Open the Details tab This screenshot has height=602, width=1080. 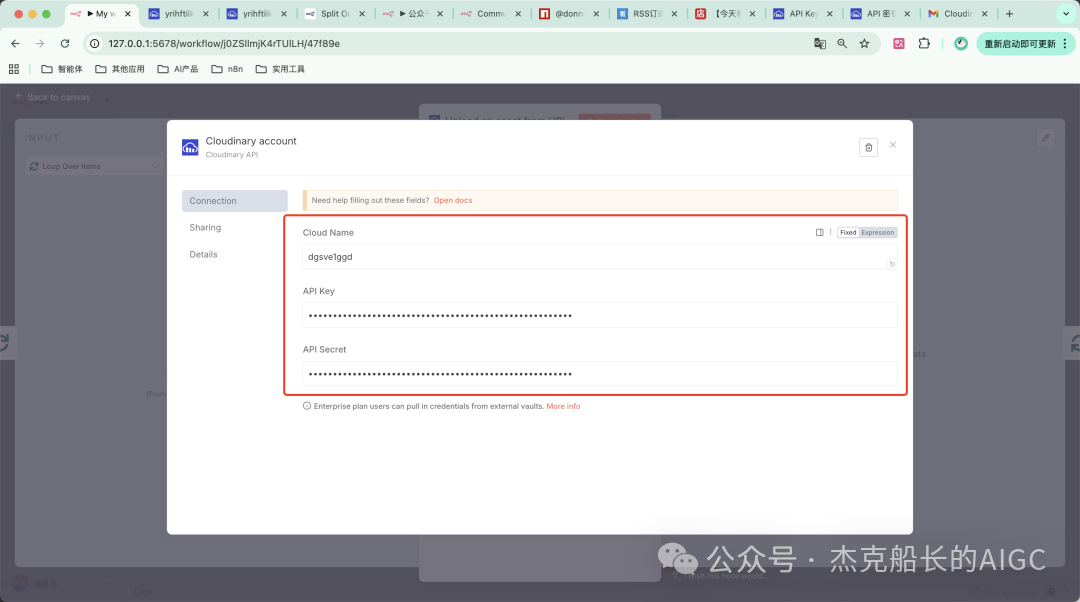[203, 254]
